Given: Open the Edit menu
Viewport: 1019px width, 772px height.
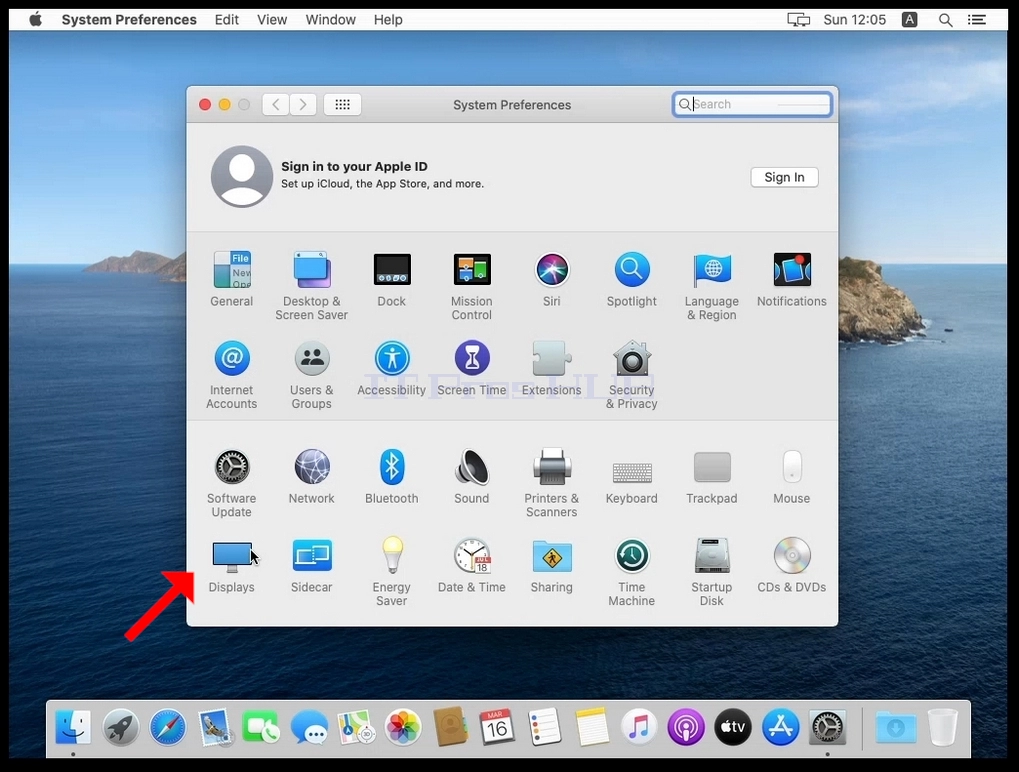Looking at the screenshot, I should point(227,19).
